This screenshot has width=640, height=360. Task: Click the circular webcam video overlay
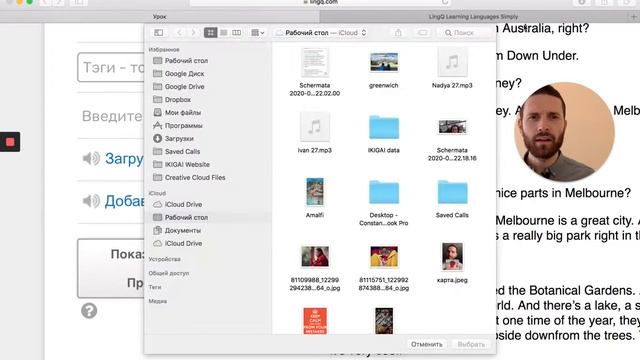[x=564, y=132]
